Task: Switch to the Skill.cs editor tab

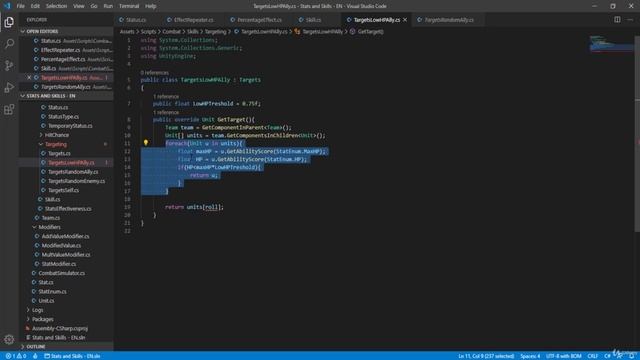Action: coord(313,20)
